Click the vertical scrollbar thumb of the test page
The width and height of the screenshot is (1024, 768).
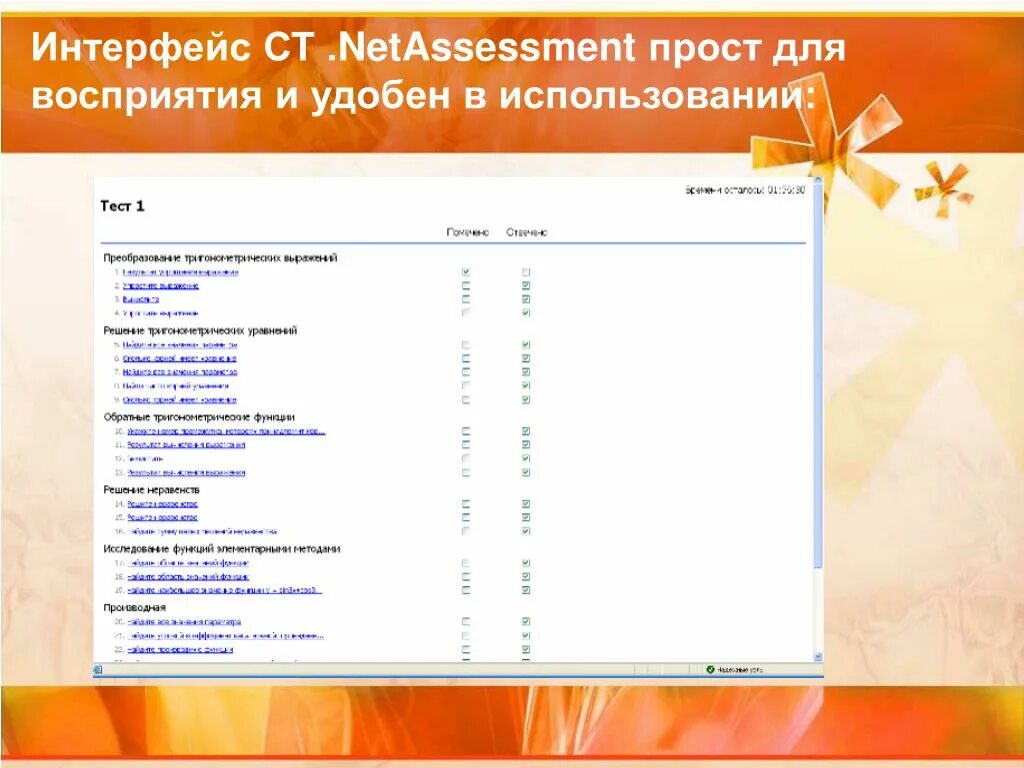818,376
